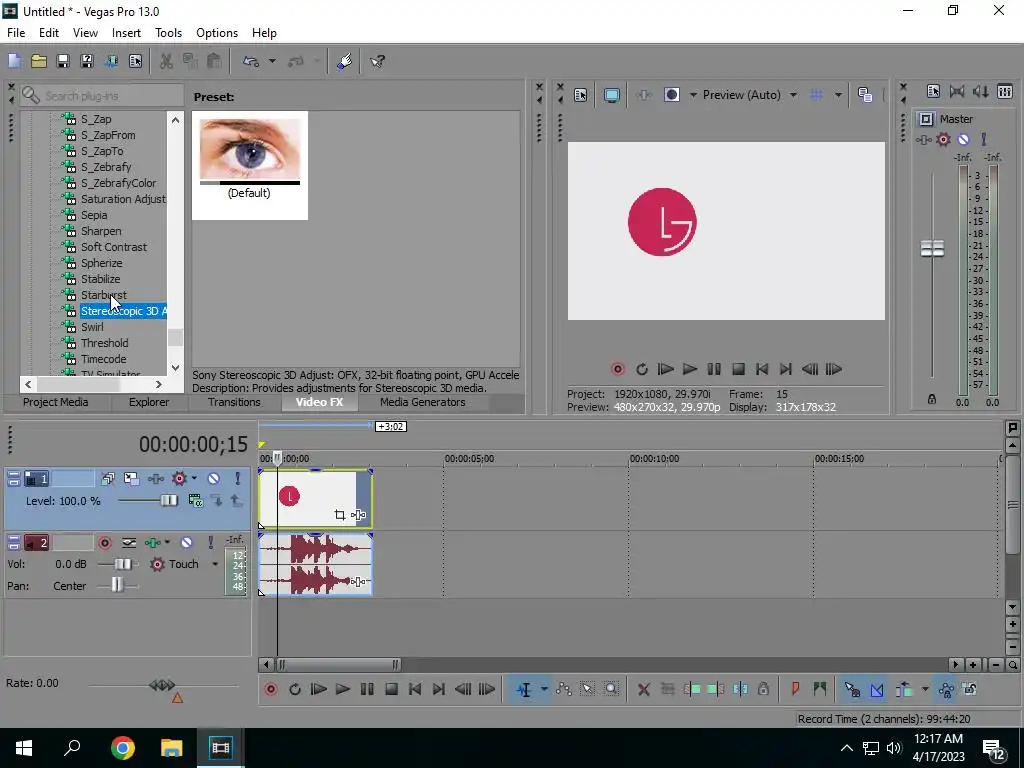Image resolution: width=1024 pixels, height=768 pixels.
Task: Open the Auto Ripple mode dropdown arrow
Action: pos(925,689)
